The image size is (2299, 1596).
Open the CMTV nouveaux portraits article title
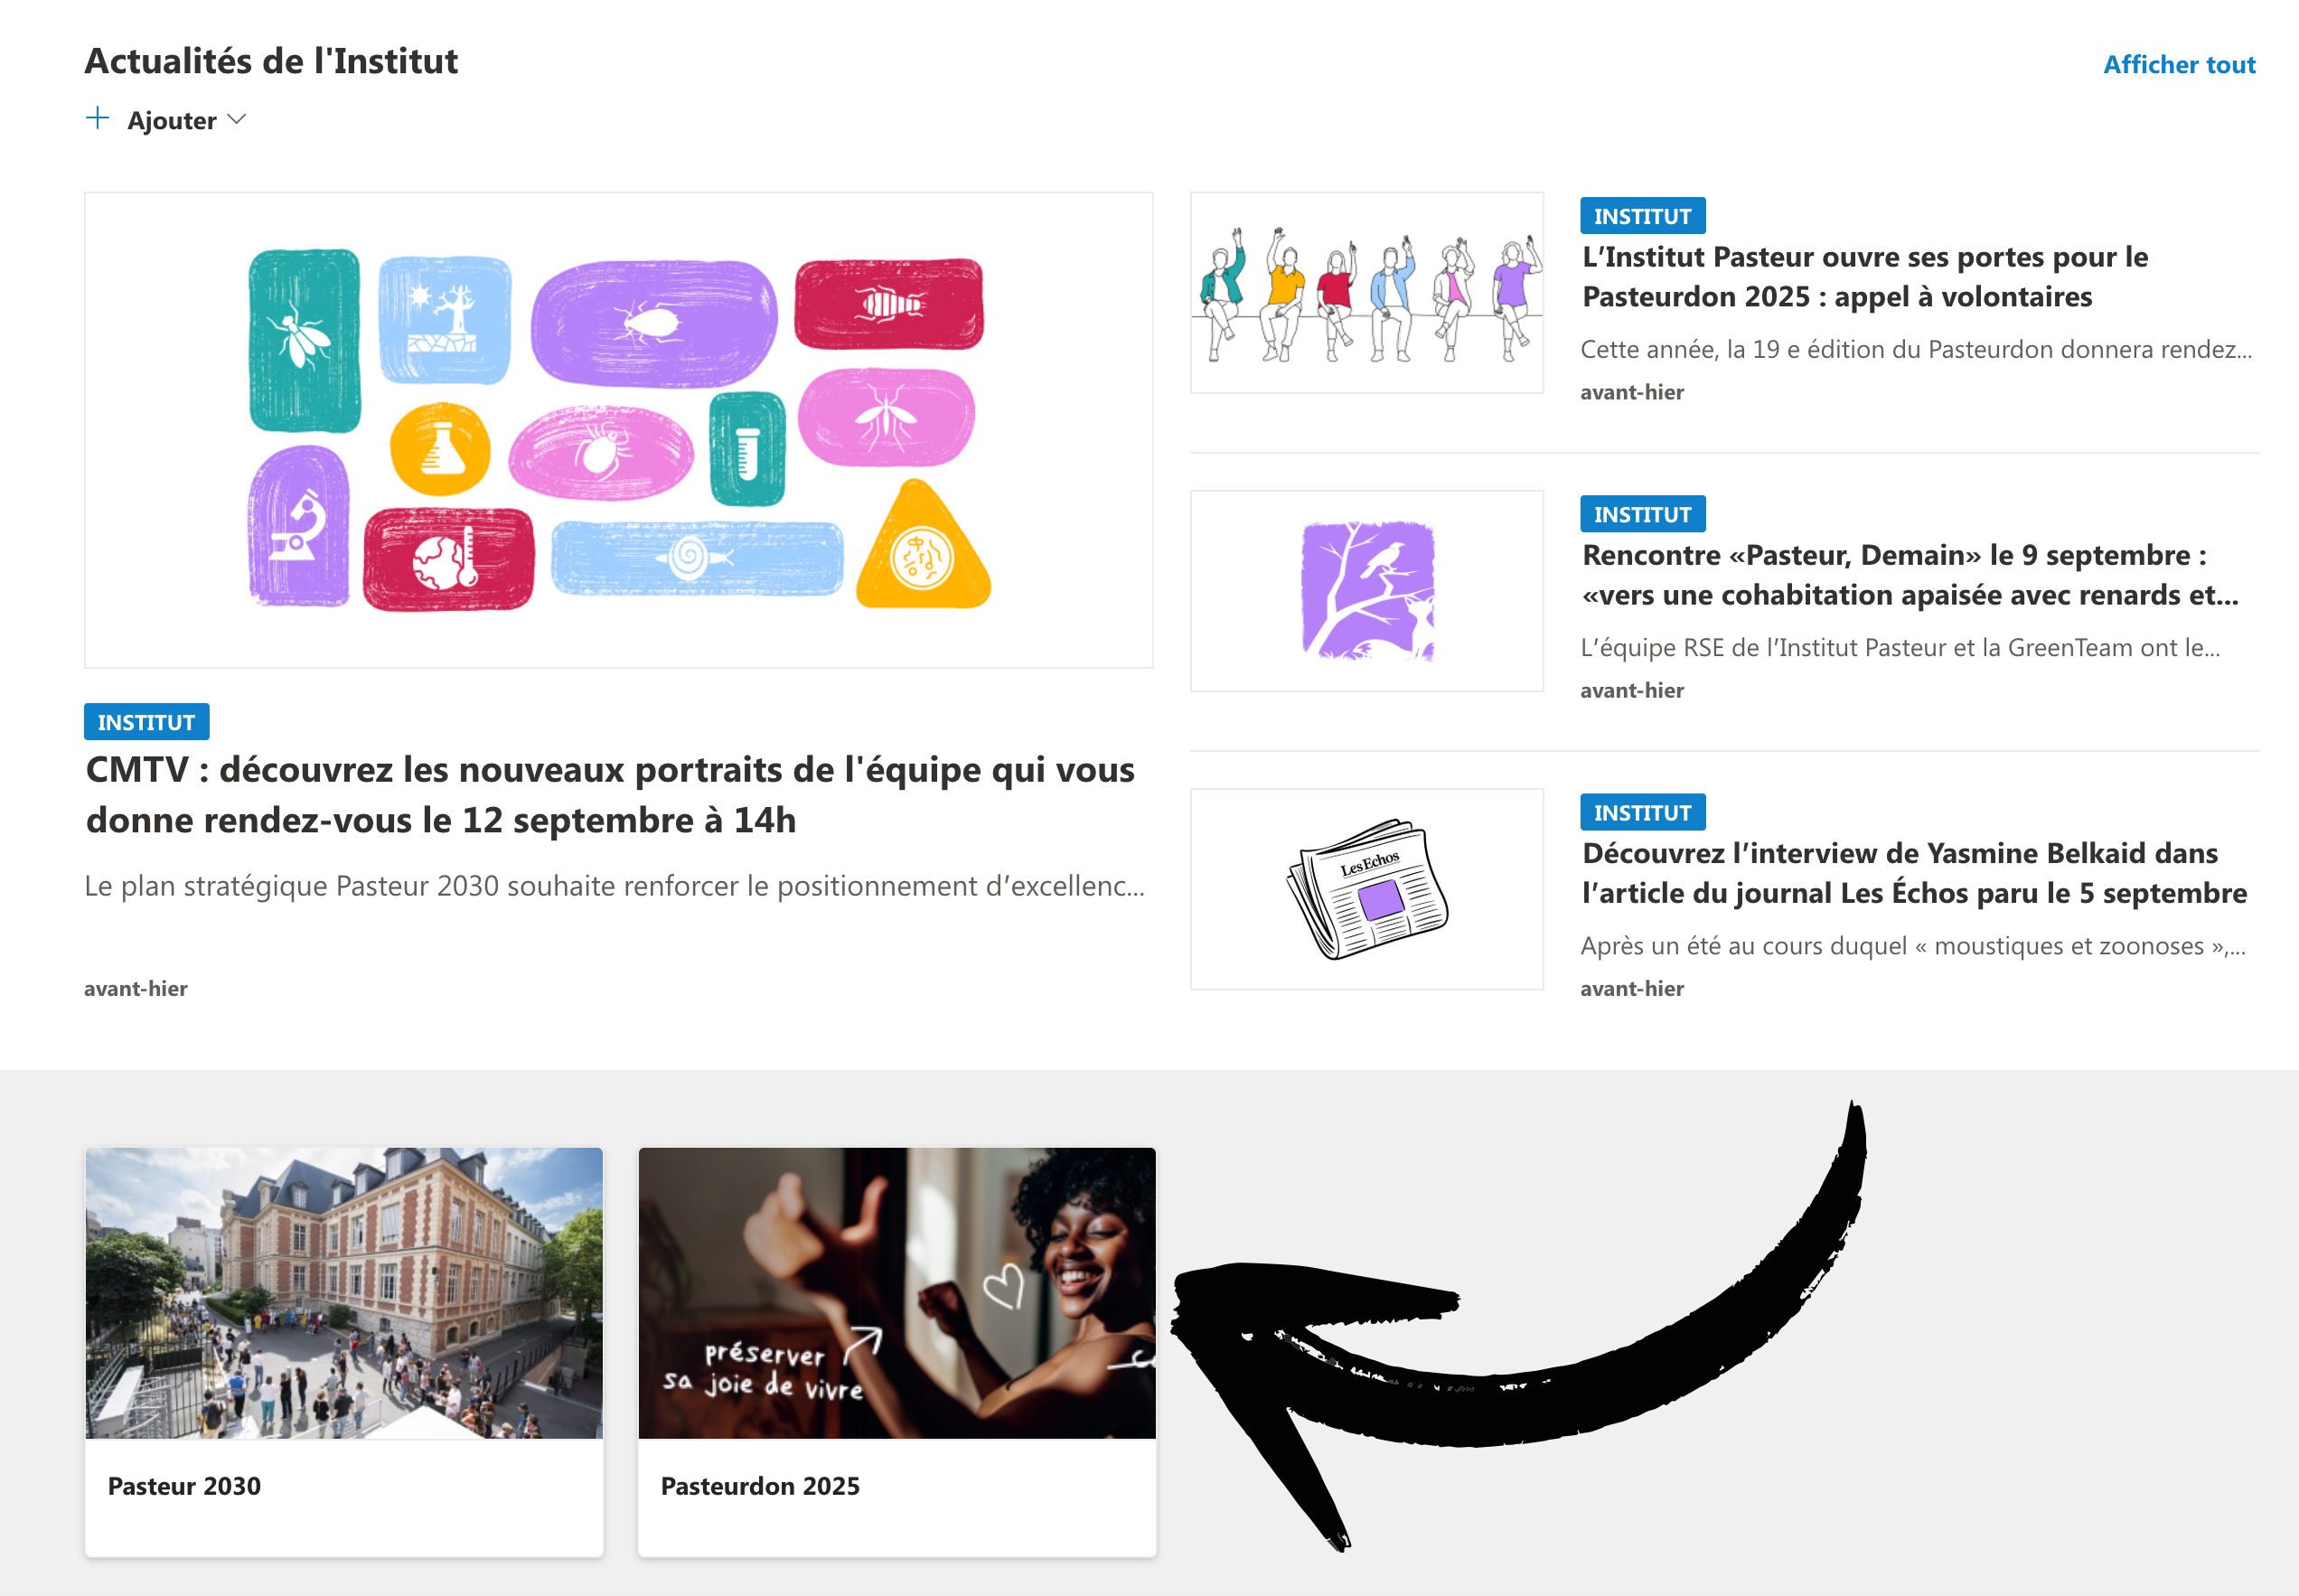click(x=610, y=795)
